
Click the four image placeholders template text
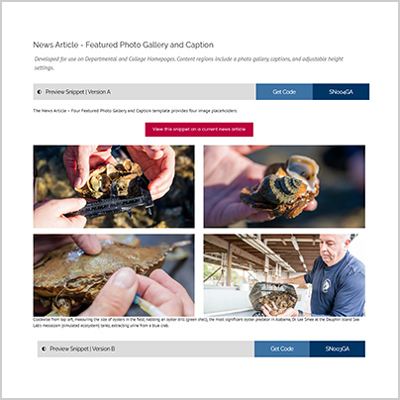pos(135,111)
